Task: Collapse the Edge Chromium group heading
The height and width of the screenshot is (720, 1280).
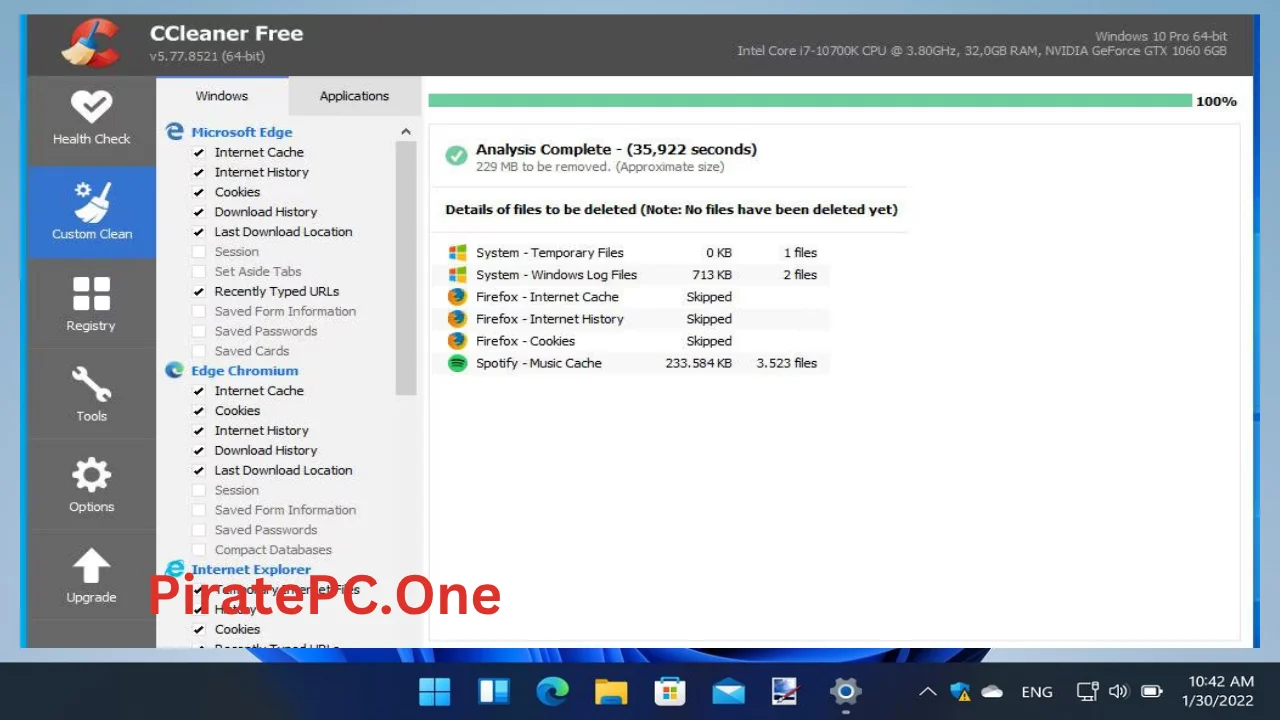Action: tap(245, 370)
